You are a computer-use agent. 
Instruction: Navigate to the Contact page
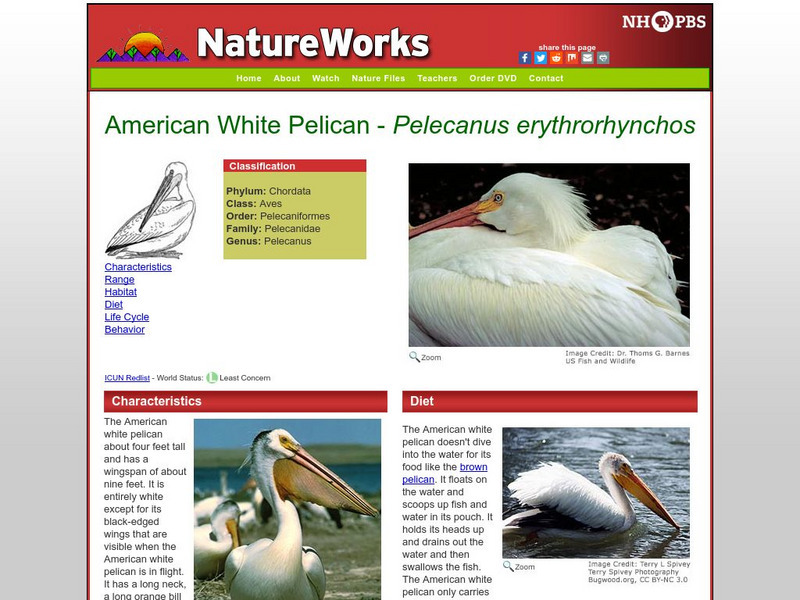(x=546, y=77)
